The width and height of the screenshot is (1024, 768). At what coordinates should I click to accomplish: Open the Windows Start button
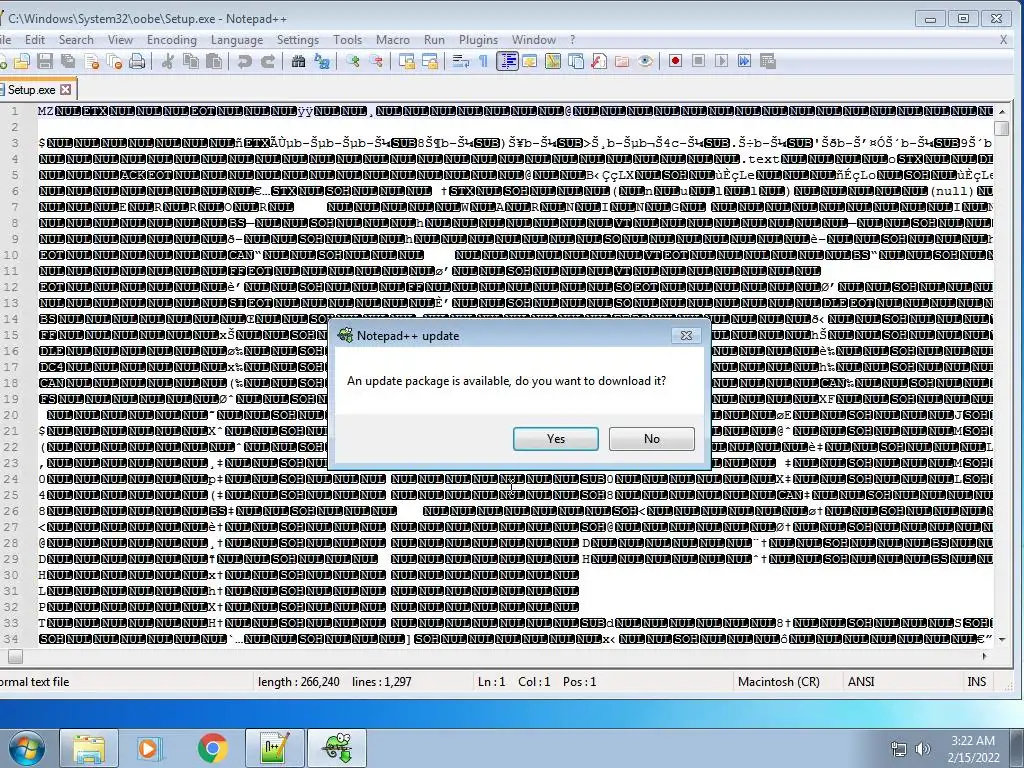click(x=25, y=748)
